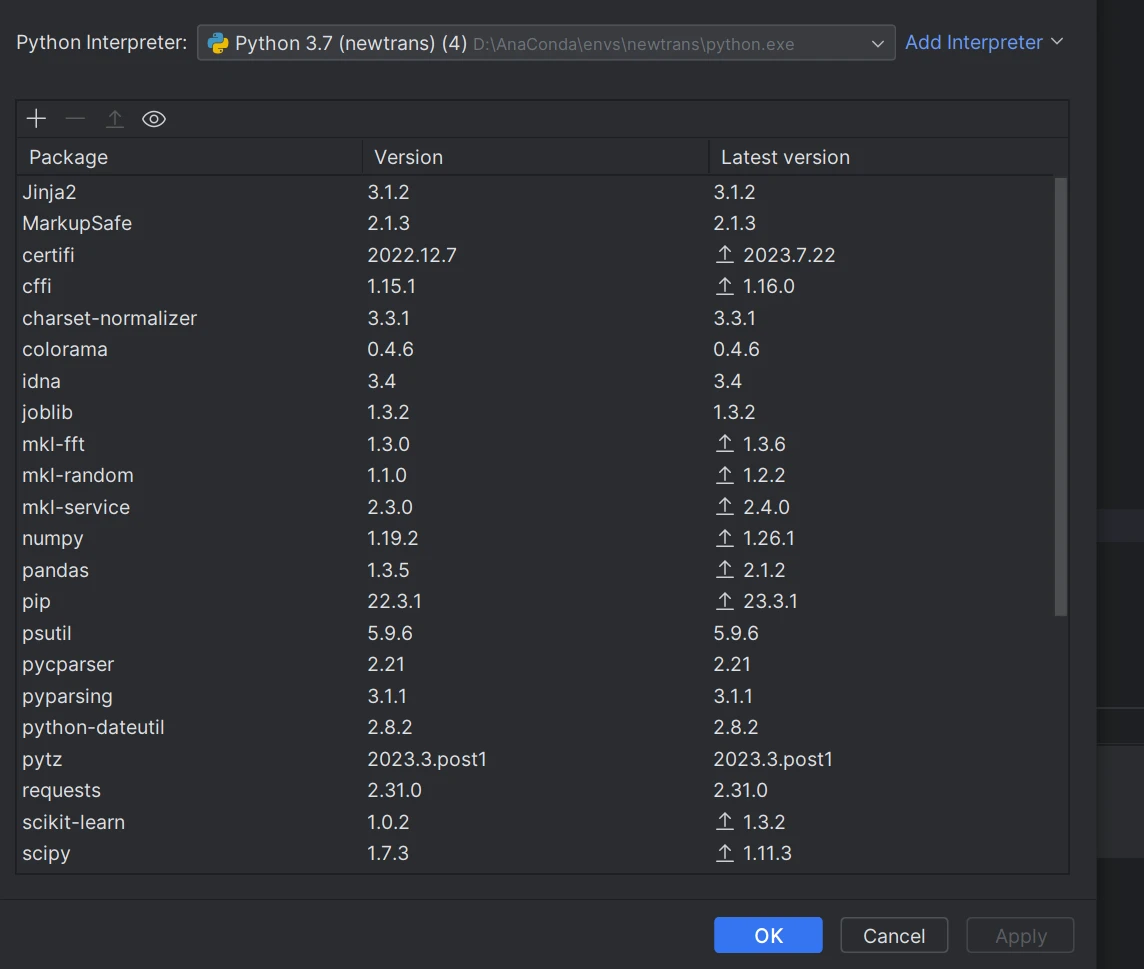Click the package list vertical scrollbar
The image size is (1144, 969).
click(x=1060, y=396)
